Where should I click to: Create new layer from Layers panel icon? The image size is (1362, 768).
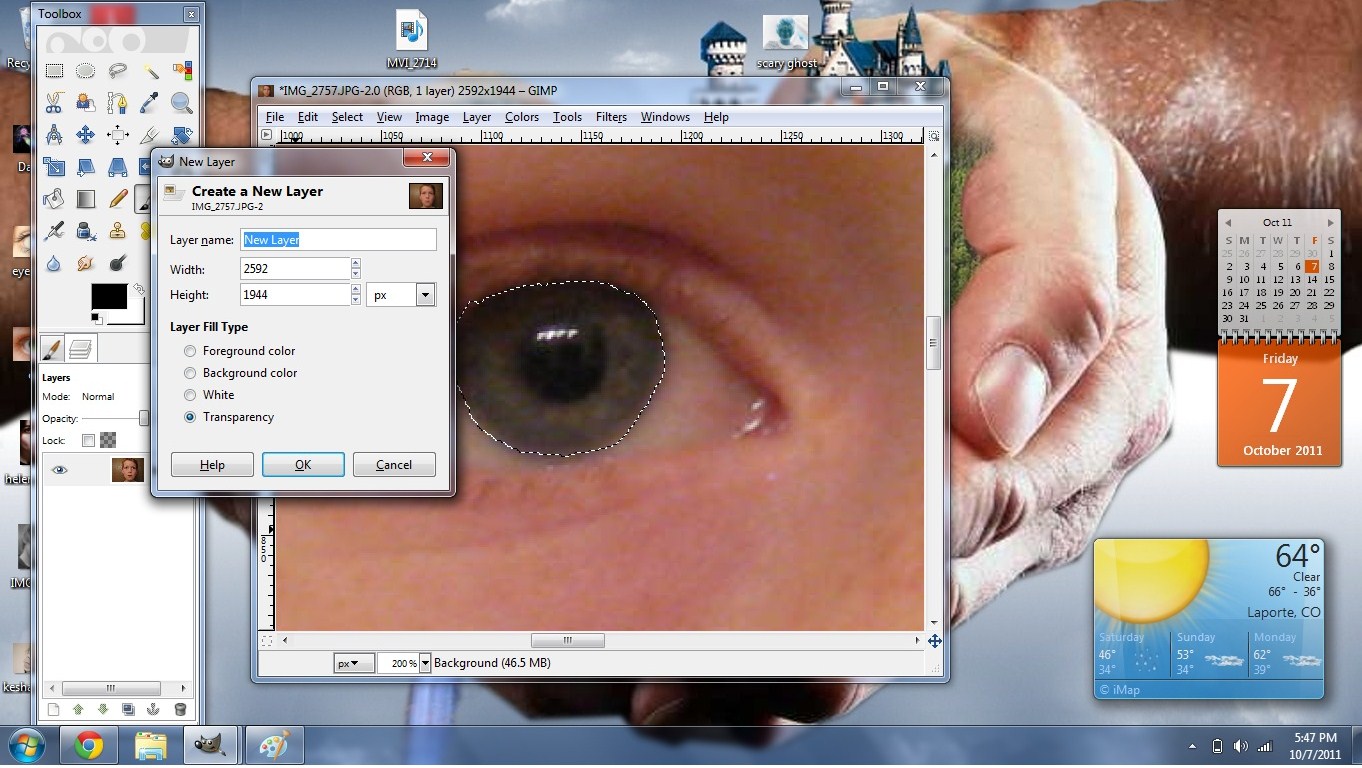click(x=52, y=709)
